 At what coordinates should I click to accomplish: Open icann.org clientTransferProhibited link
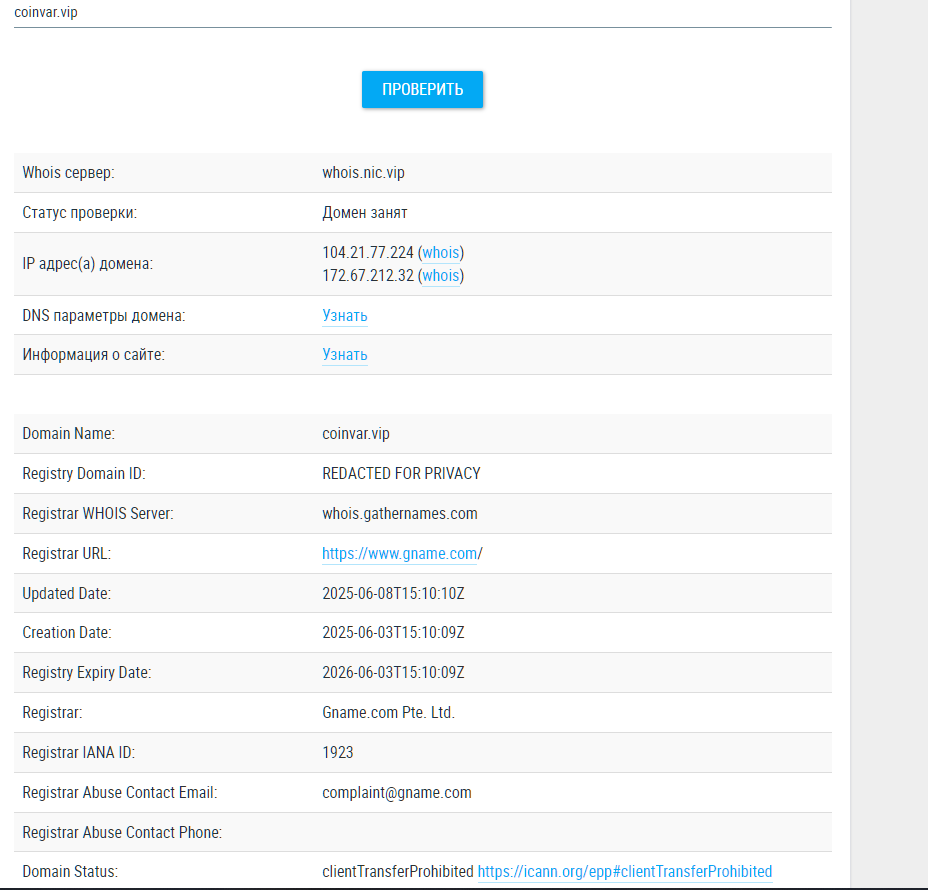pos(625,872)
